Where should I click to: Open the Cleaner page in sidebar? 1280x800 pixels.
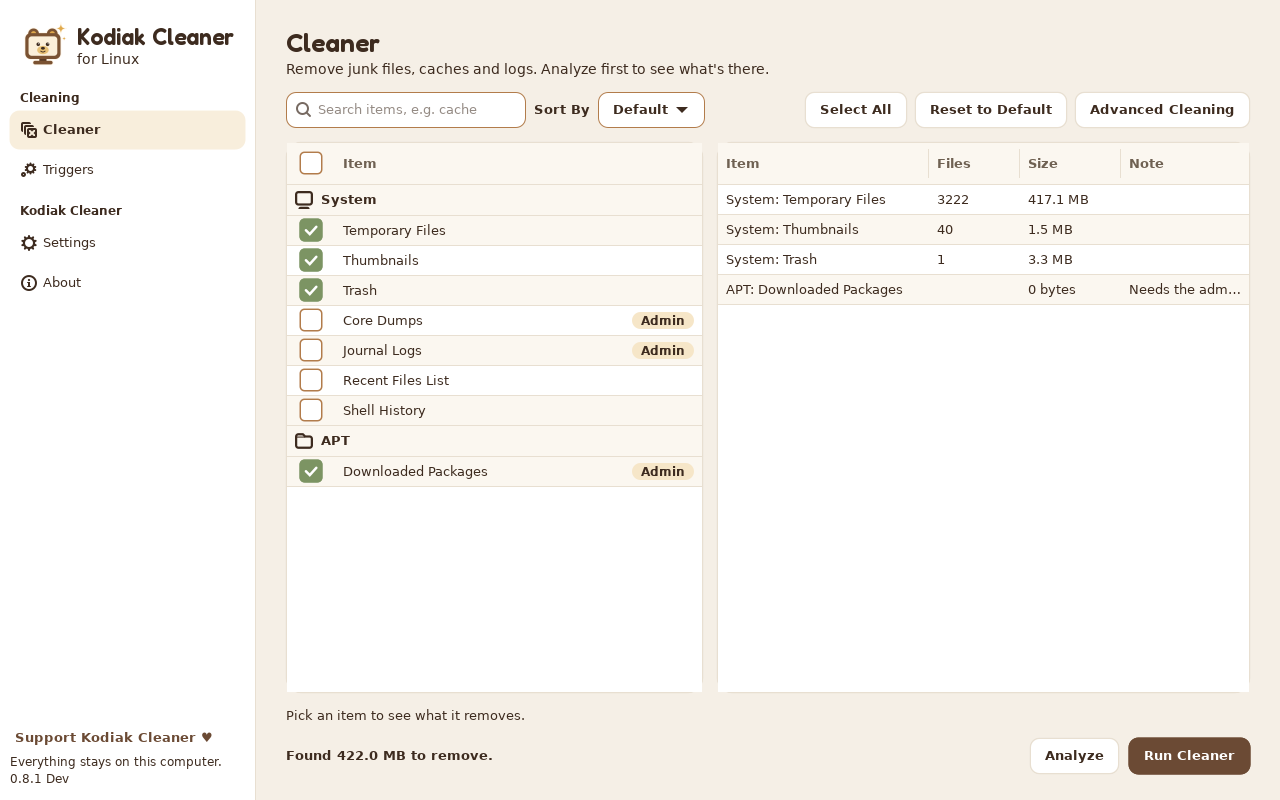tap(127, 130)
